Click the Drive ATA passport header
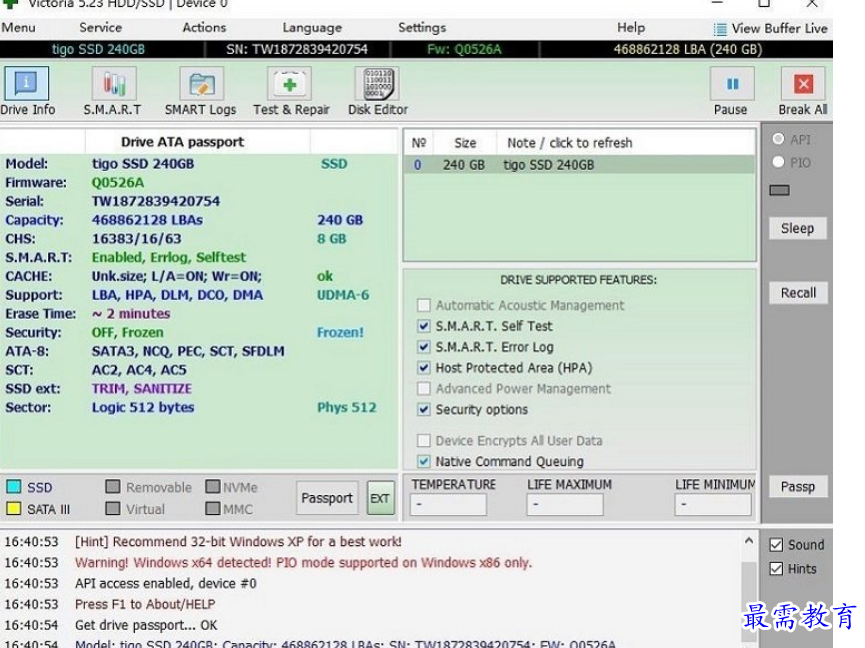Viewport: 865px width, 648px height. (183, 142)
